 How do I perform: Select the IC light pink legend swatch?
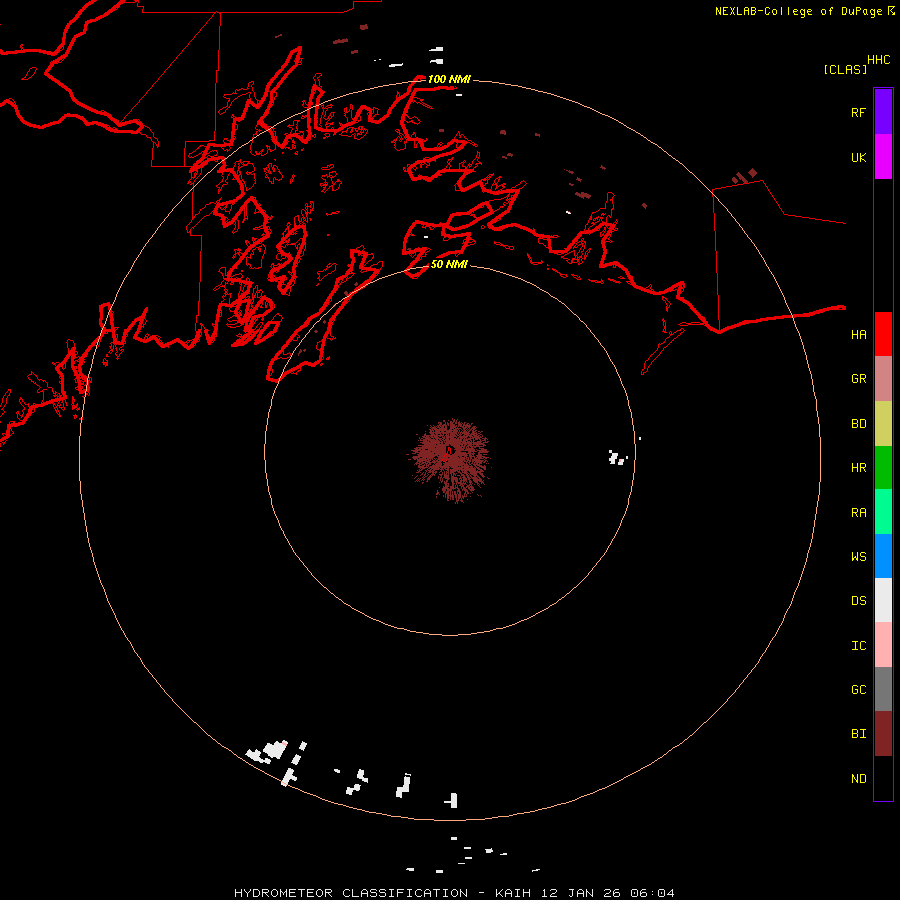pos(883,645)
